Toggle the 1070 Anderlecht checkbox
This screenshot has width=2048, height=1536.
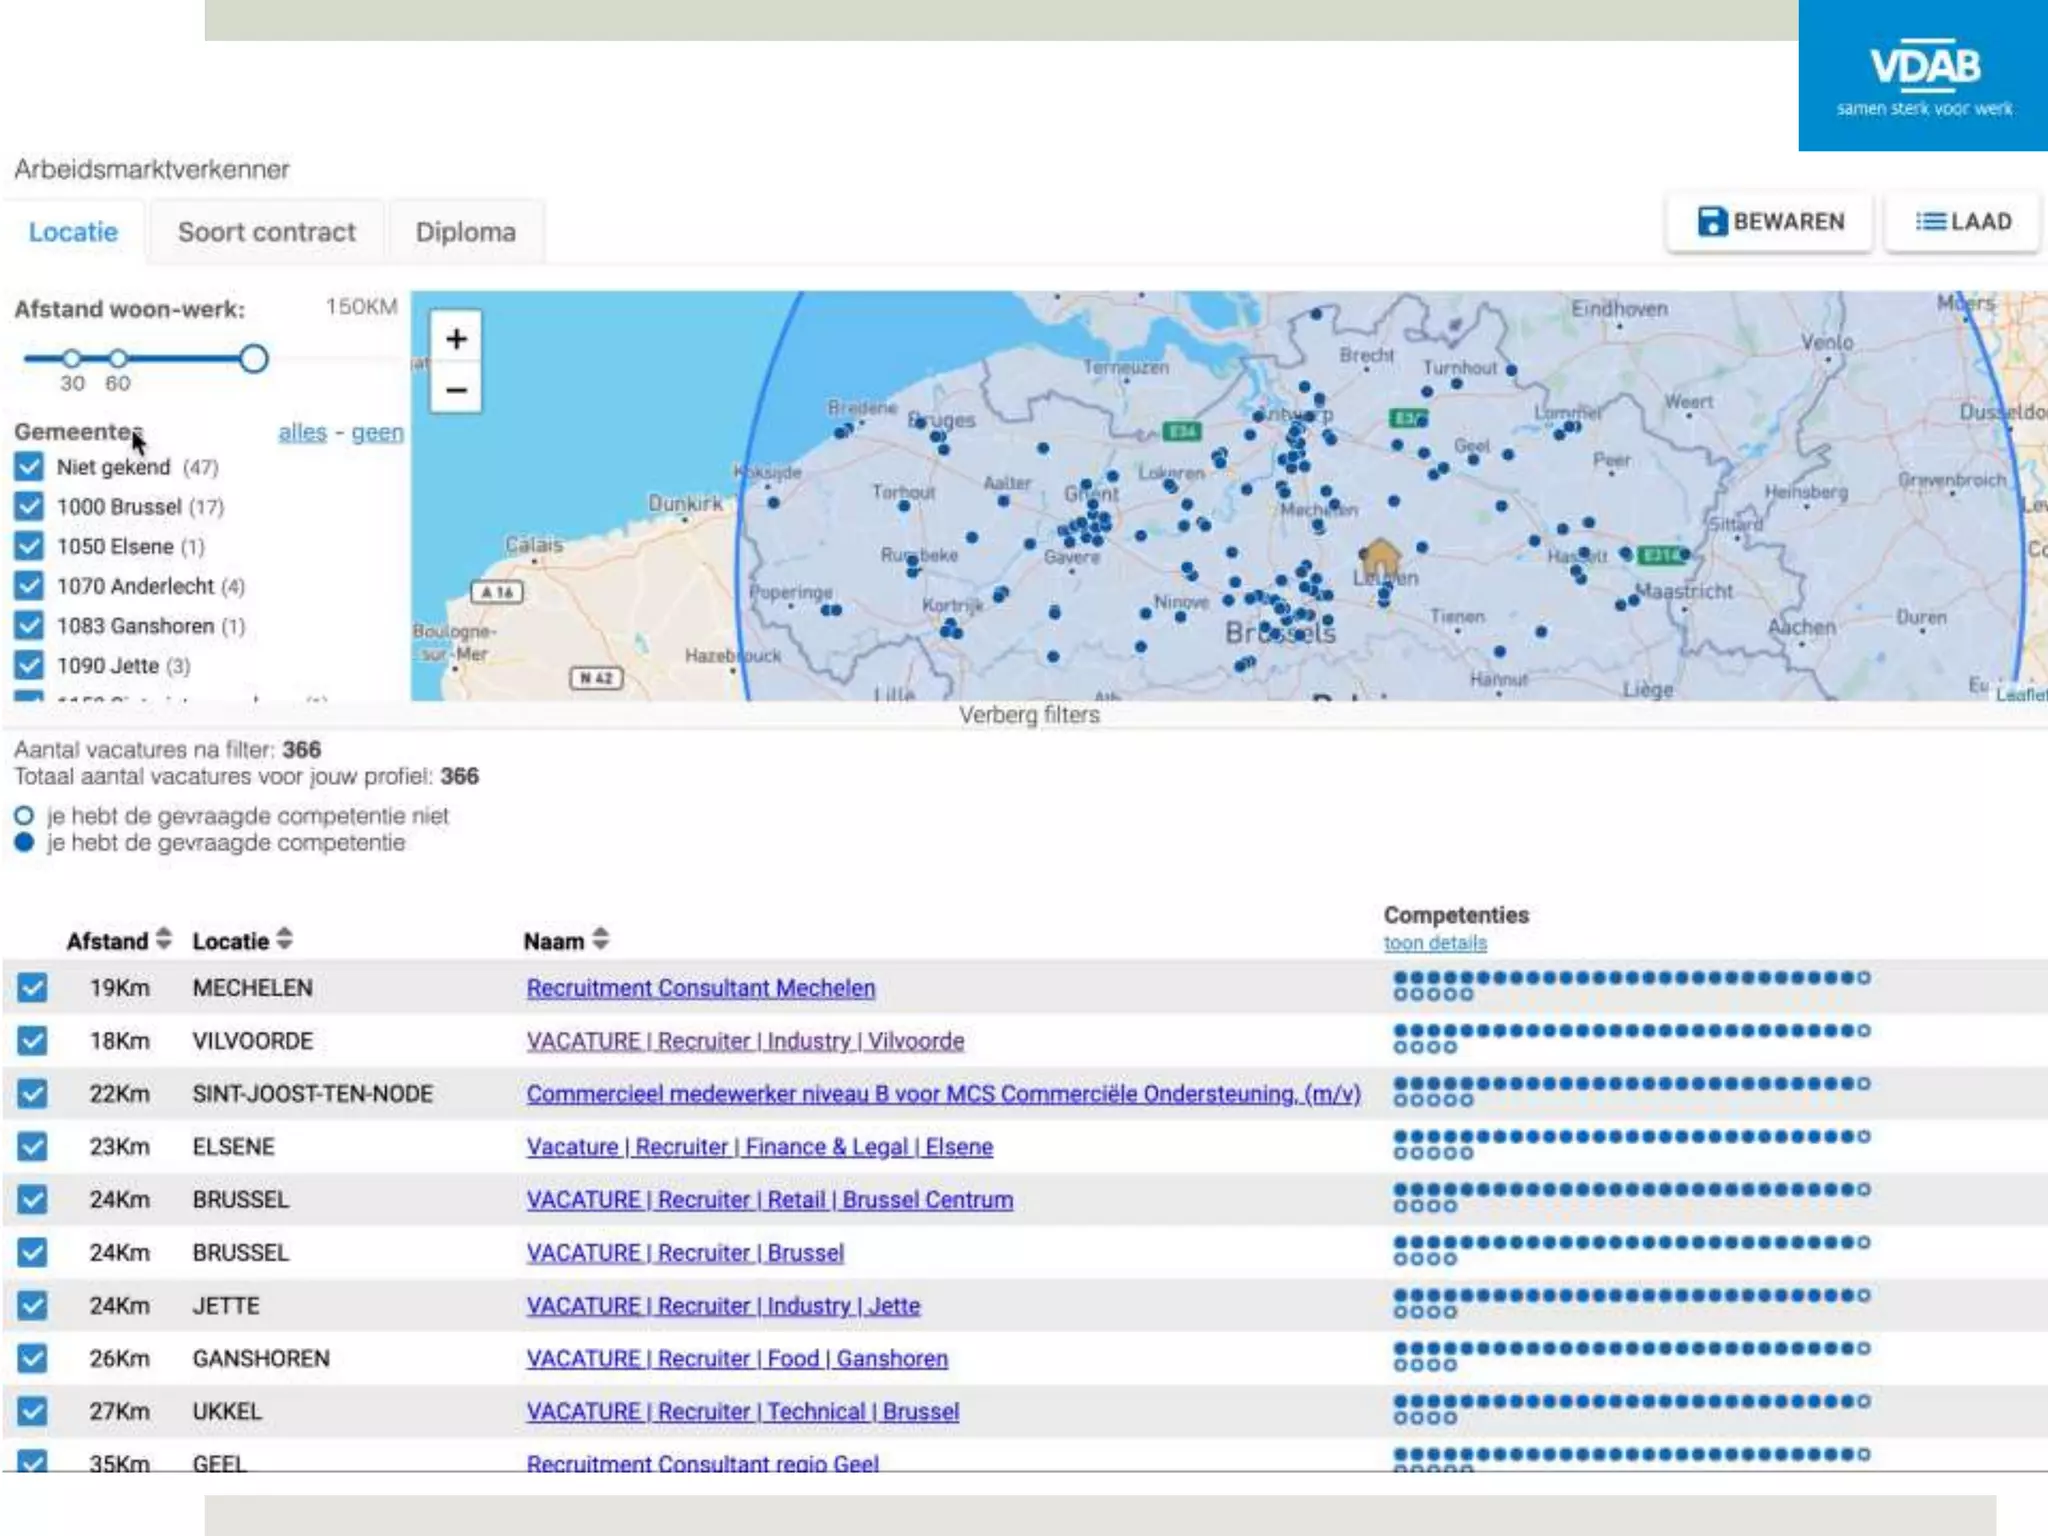[x=30, y=586]
